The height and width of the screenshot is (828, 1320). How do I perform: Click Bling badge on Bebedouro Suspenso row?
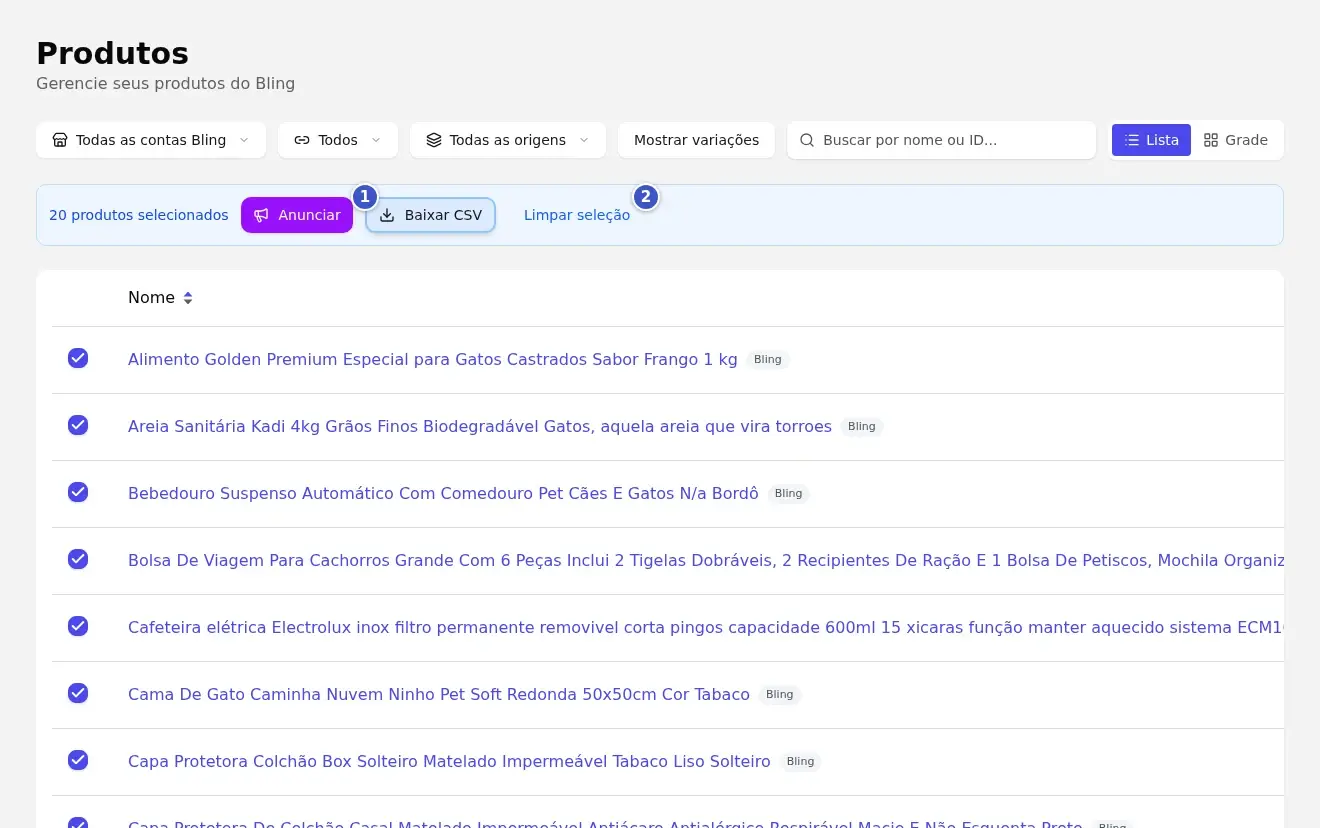point(789,493)
